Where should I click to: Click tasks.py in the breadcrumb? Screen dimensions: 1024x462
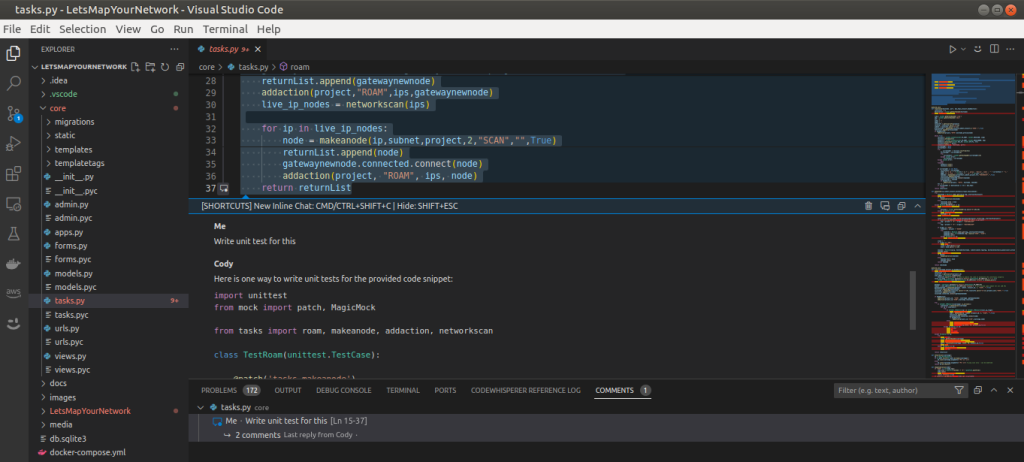pos(253,67)
